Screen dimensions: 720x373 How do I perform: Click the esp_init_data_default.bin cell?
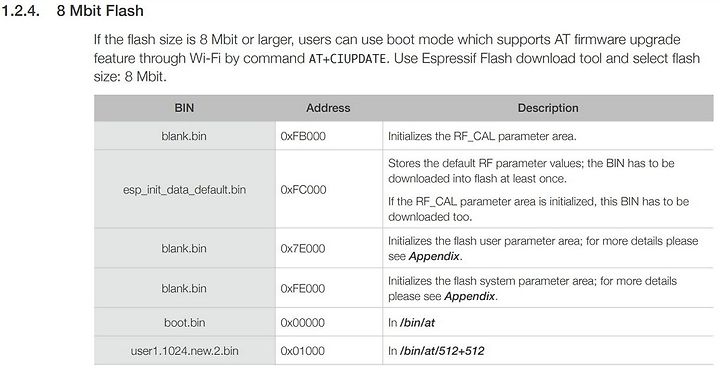pos(184,190)
